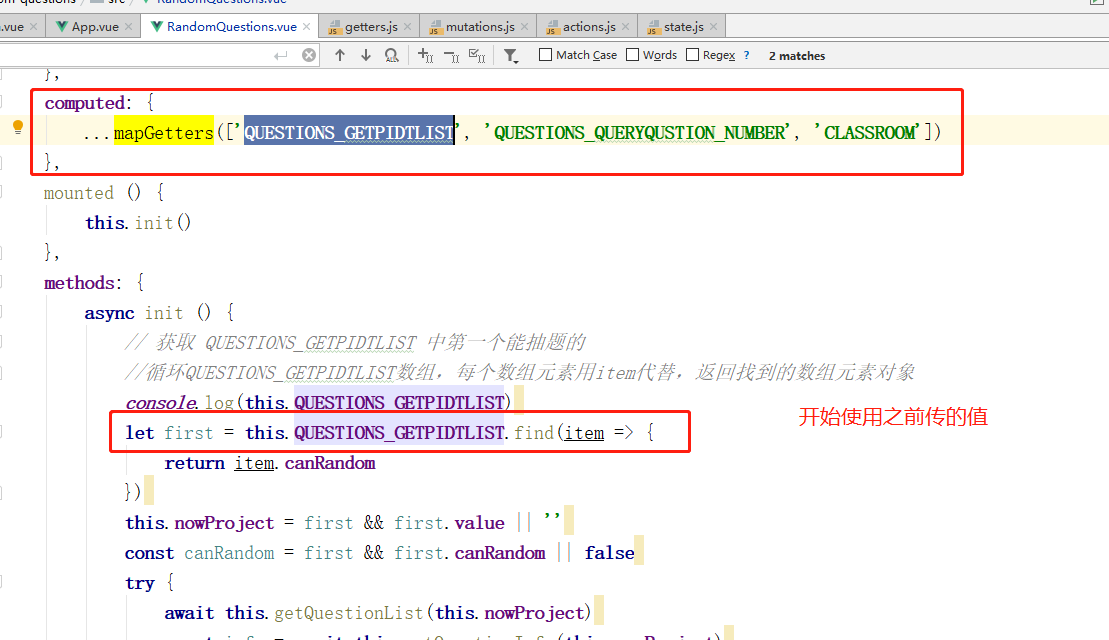Close the getters.js tab
This screenshot has width=1109, height=640.
(x=407, y=27)
